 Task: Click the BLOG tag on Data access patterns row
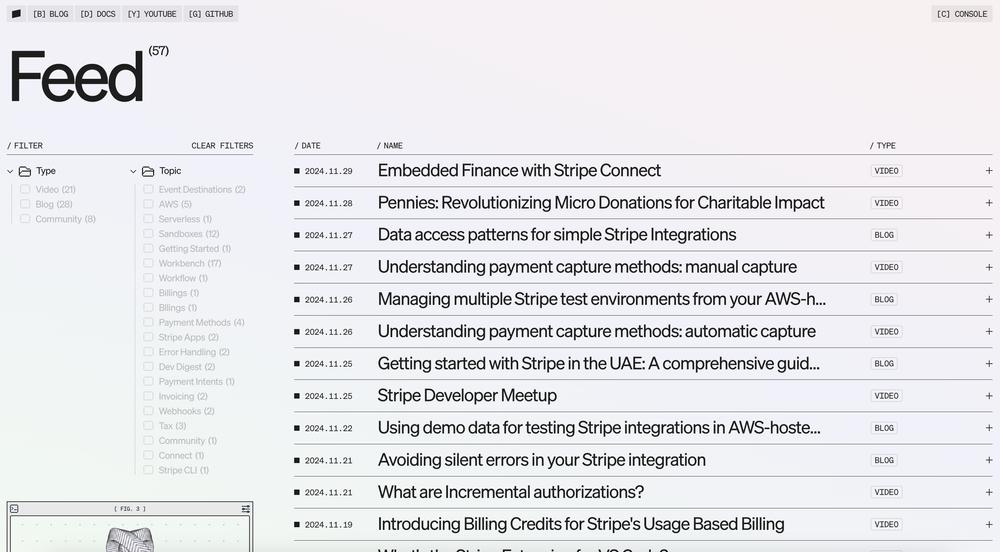coord(884,235)
